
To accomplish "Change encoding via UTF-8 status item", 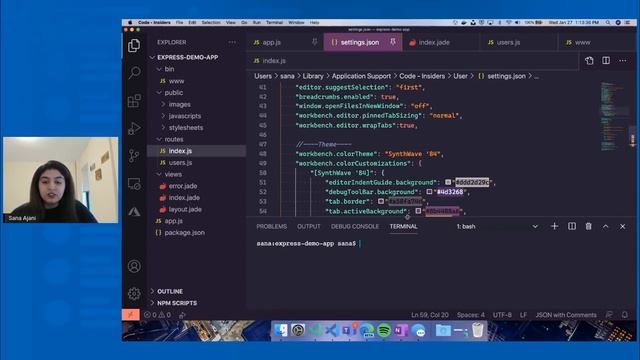I will click(502, 315).
